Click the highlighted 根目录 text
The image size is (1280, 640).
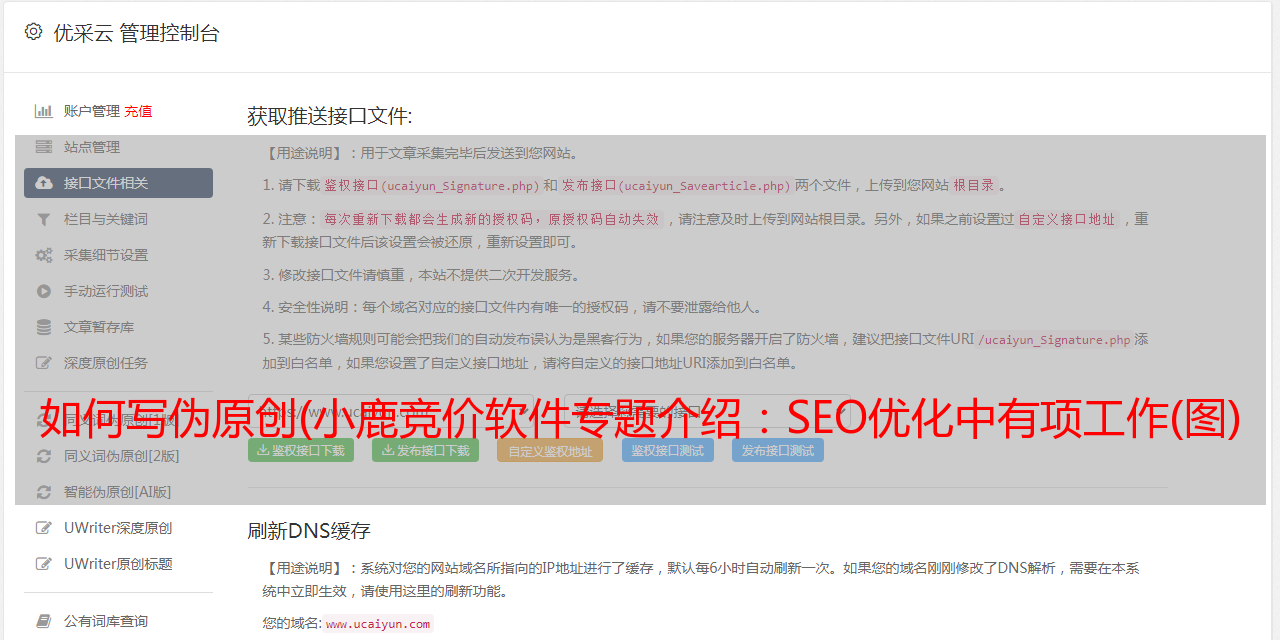974,185
